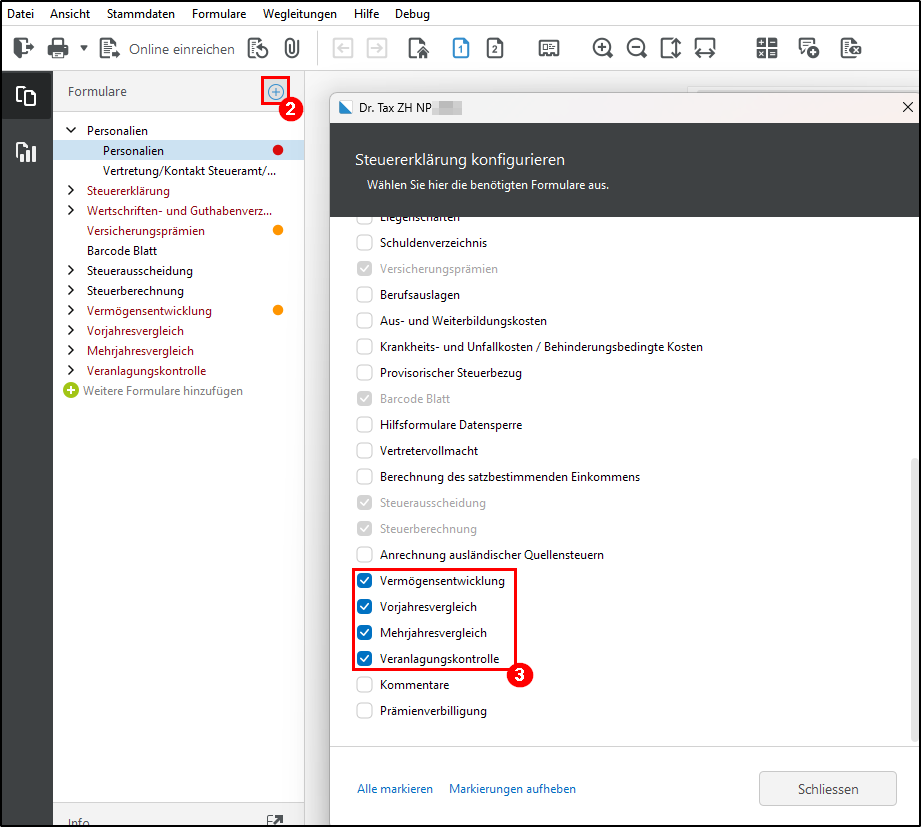The height and width of the screenshot is (827, 921).
Task: Click the Alle markieren link
Action: [395, 789]
